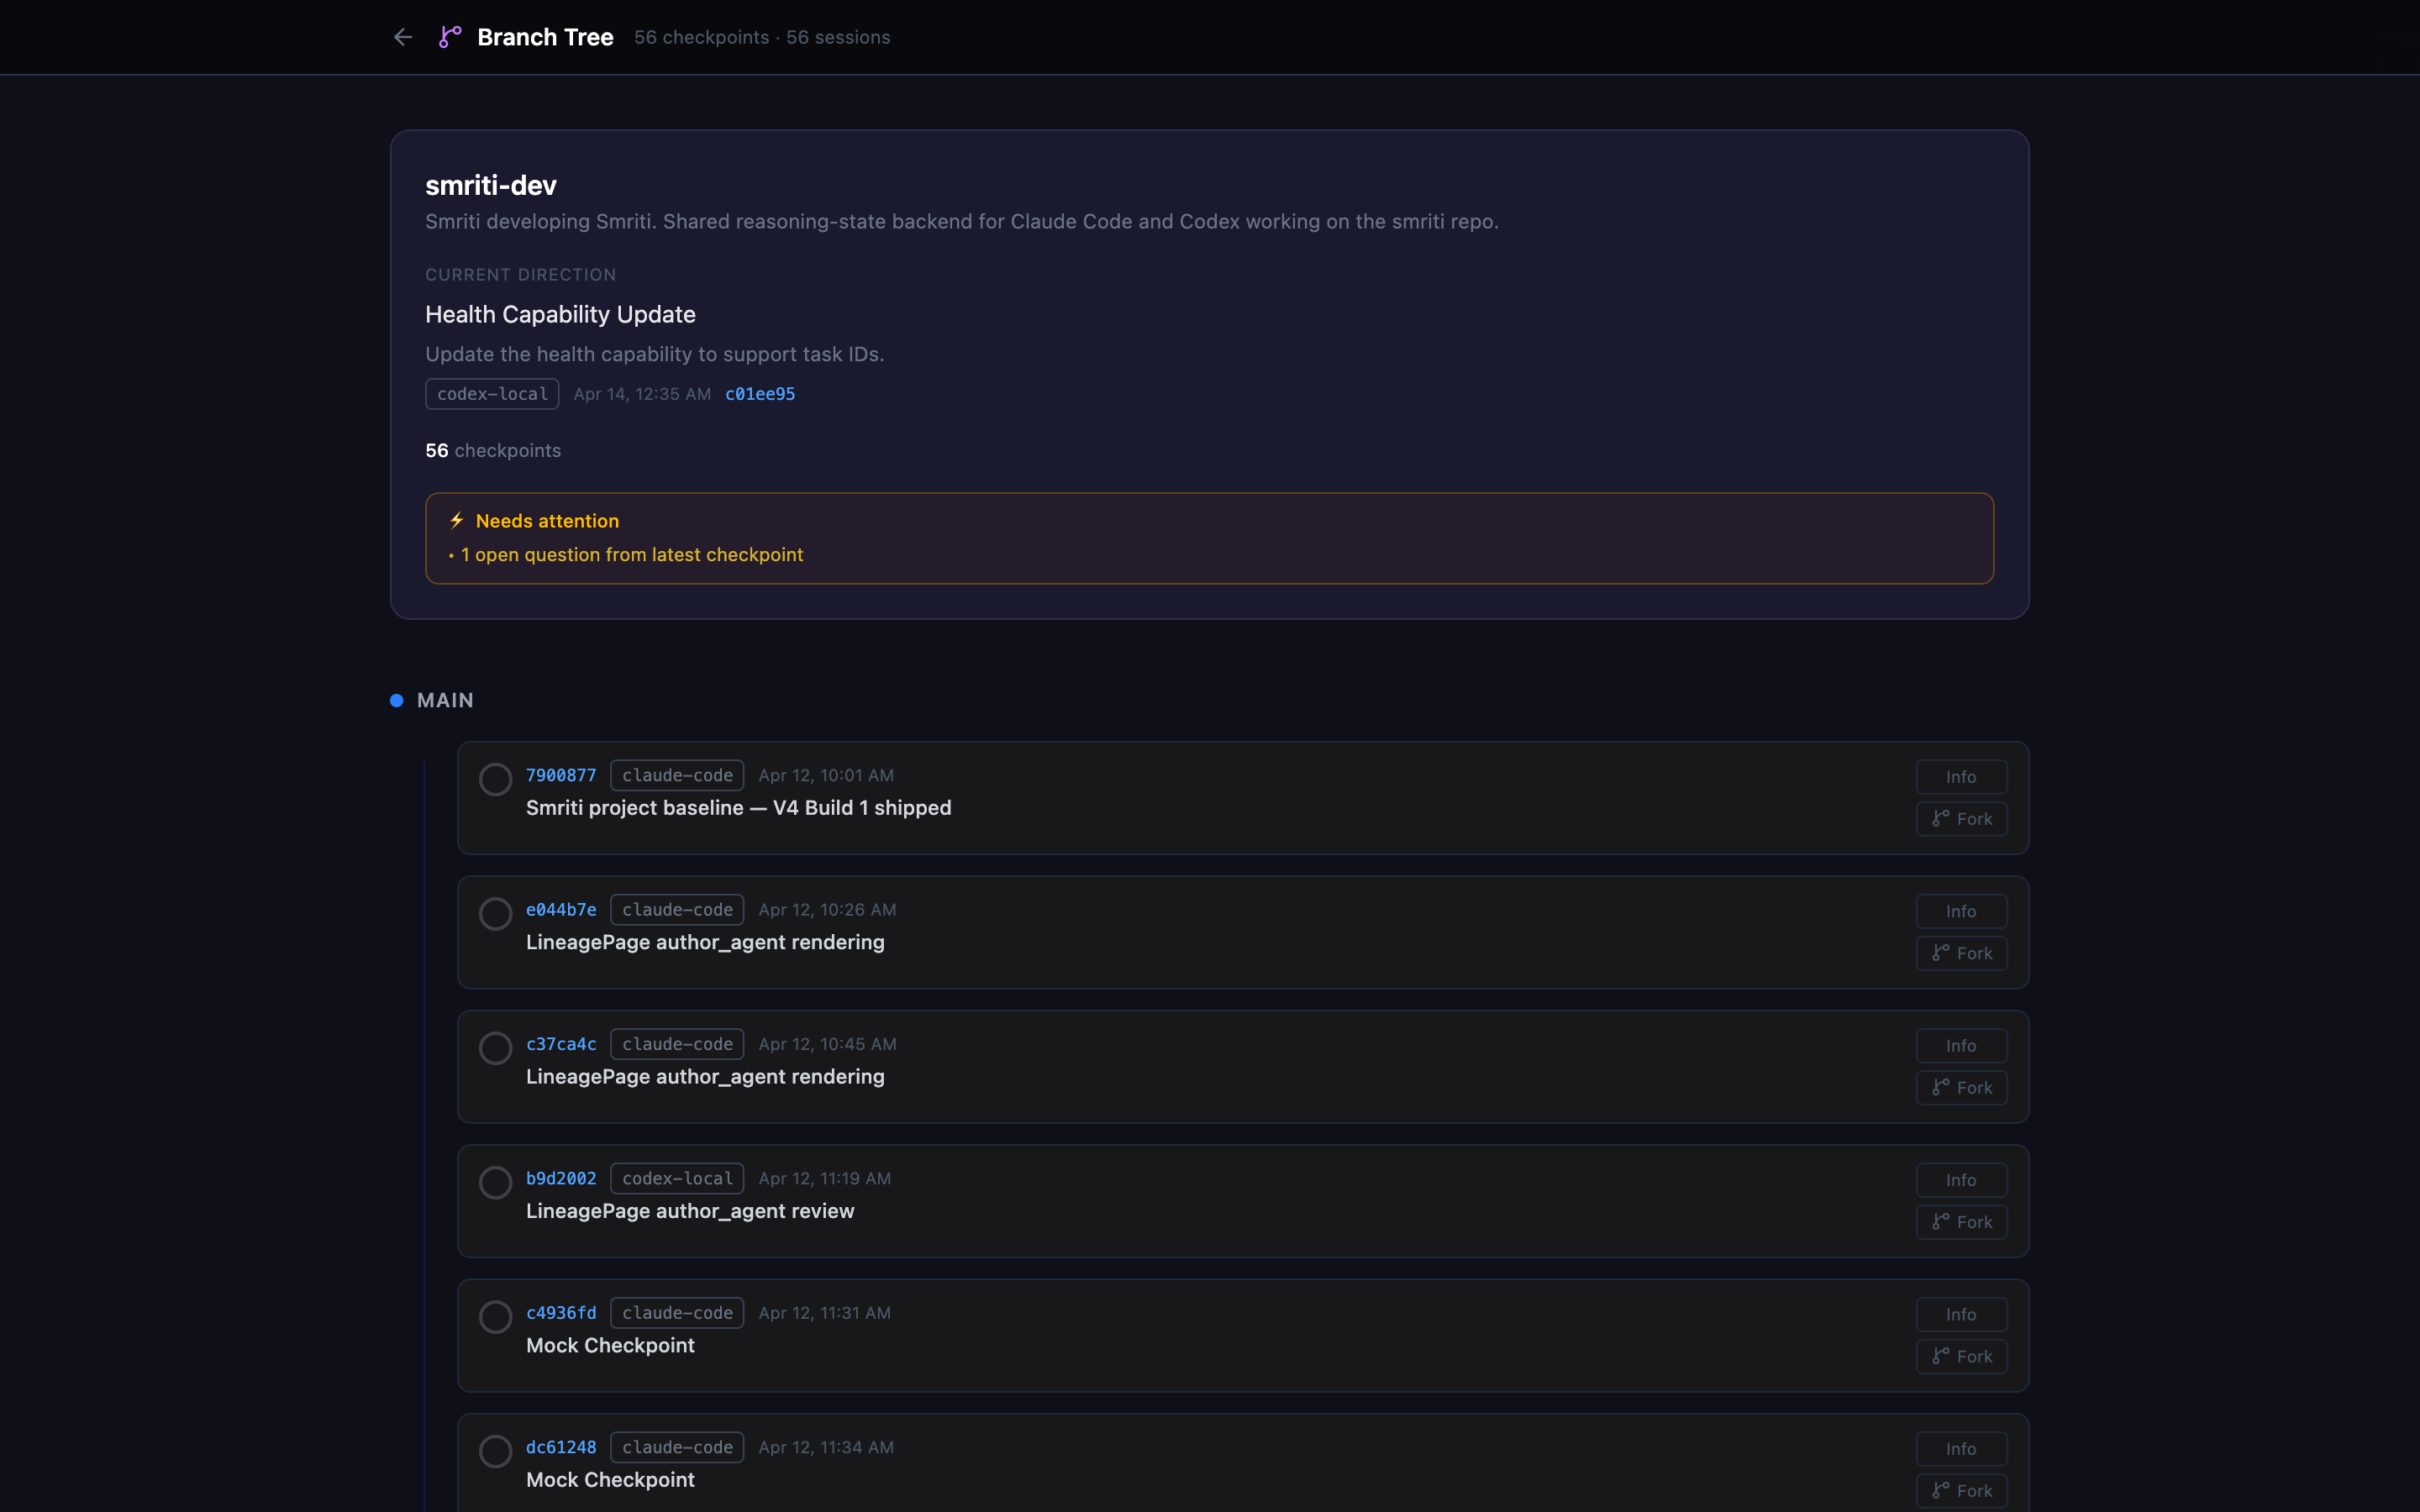Select radio circle for checkpoint dc61248
This screenshot has width=2420, height=1512.
(x=495, y=1451)
